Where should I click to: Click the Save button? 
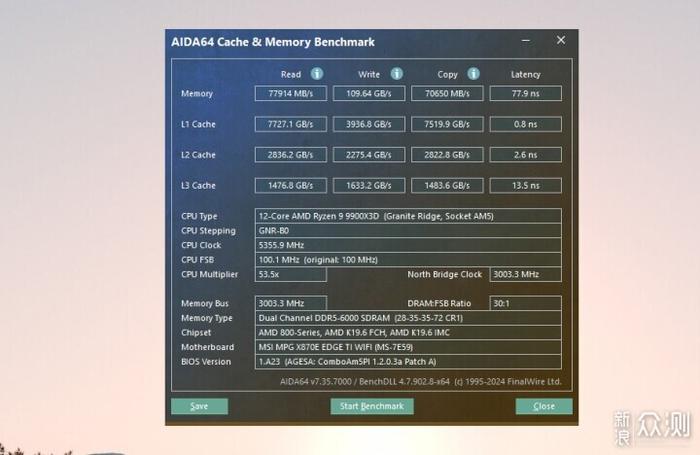[x=200, y=406]
